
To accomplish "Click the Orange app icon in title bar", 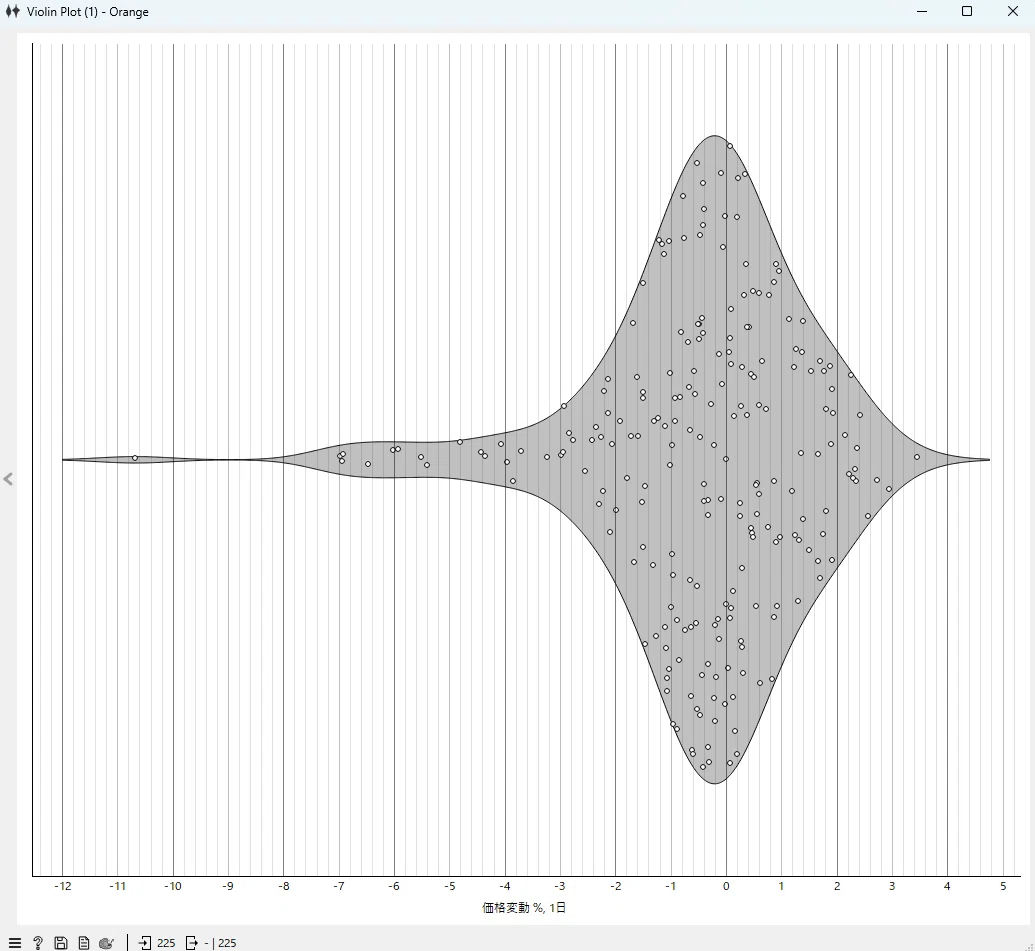I will [13, 11].
